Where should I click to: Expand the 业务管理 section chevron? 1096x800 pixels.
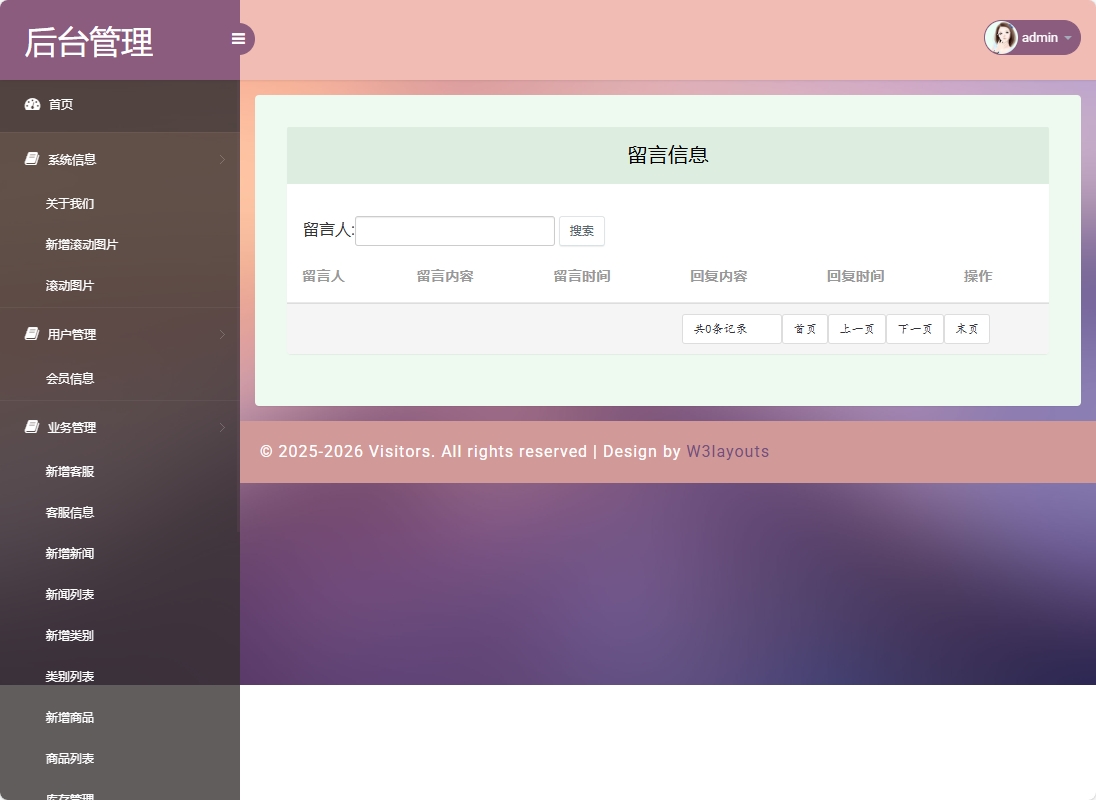point(222,428)
